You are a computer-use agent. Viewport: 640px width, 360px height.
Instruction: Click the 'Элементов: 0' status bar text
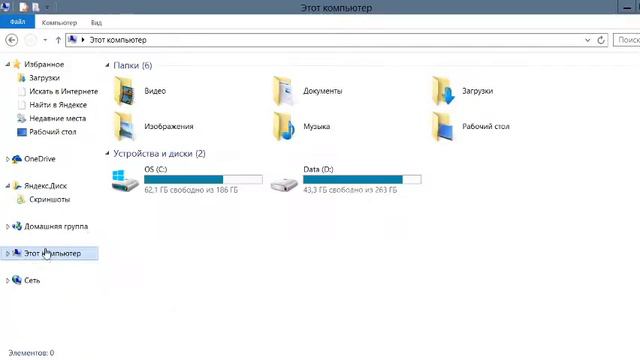[31, 353]
